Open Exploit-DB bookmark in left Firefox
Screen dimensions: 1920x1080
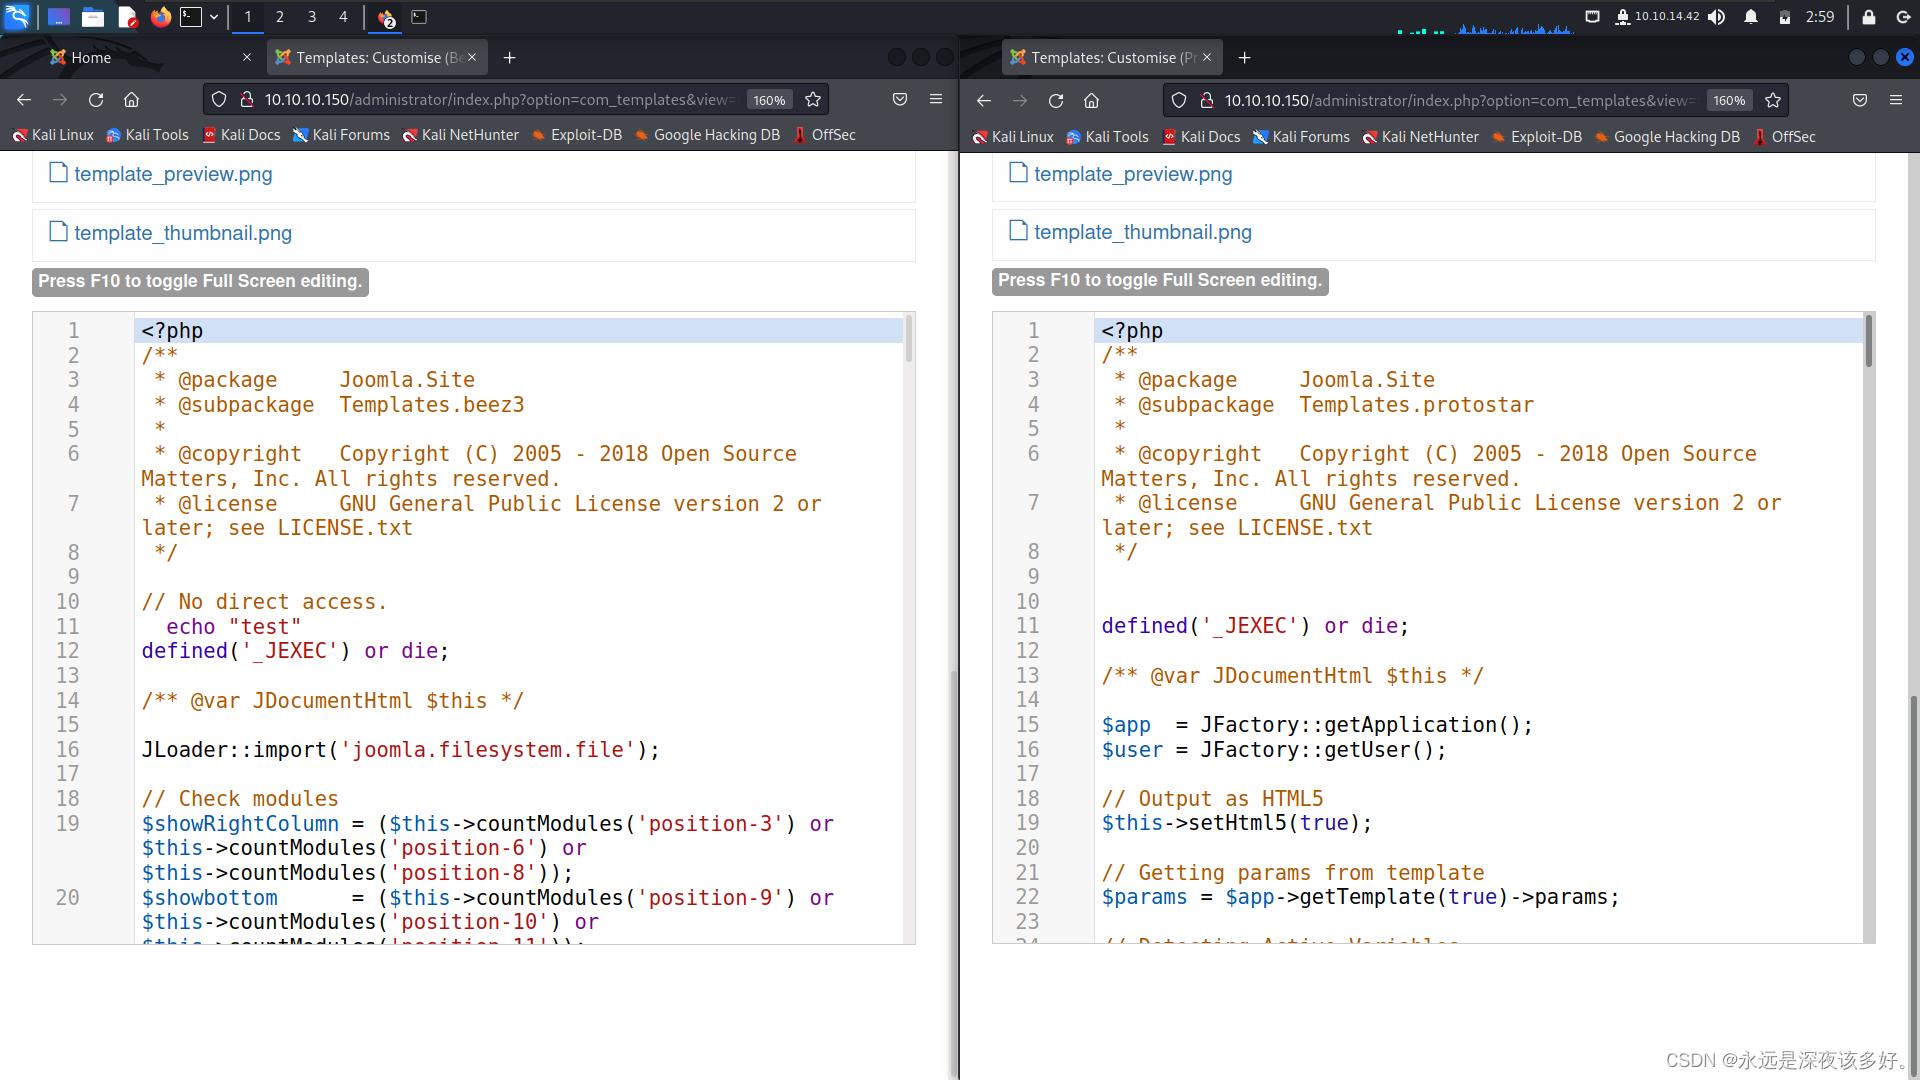(576, 135)
